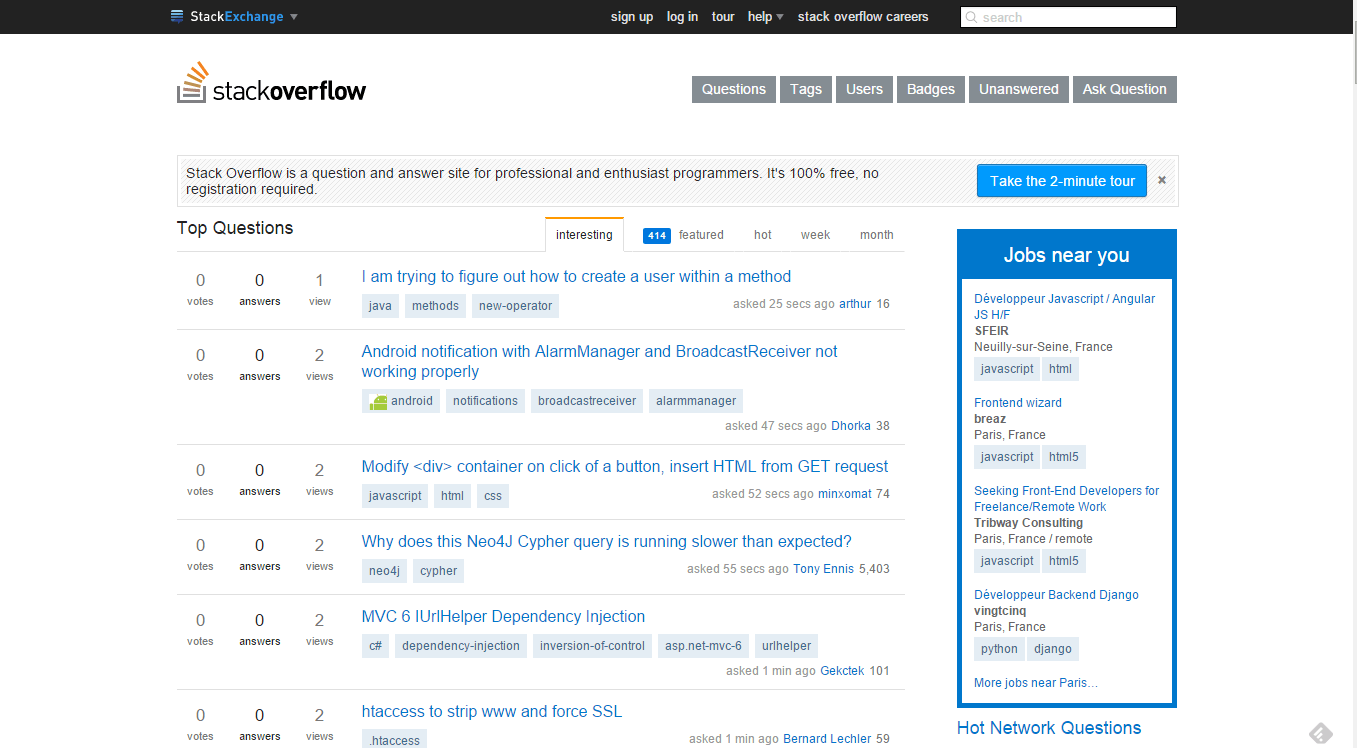This screenshot has width=1357, height=748.
Task: Open the Questions navigation button
Action: (734, 89)
